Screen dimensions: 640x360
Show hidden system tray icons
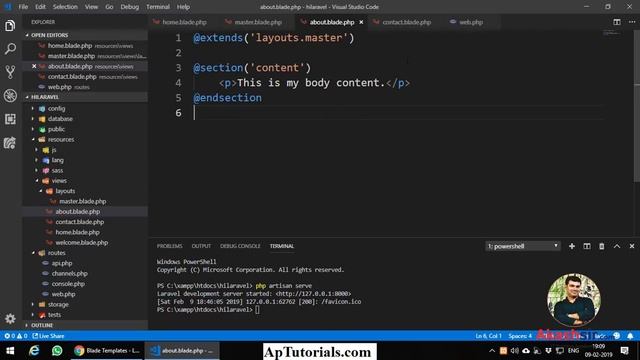click(x=492, y=351)
